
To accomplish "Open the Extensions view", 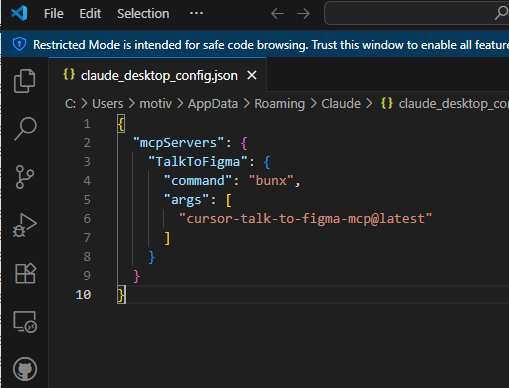I will click(x=25, y=273).
